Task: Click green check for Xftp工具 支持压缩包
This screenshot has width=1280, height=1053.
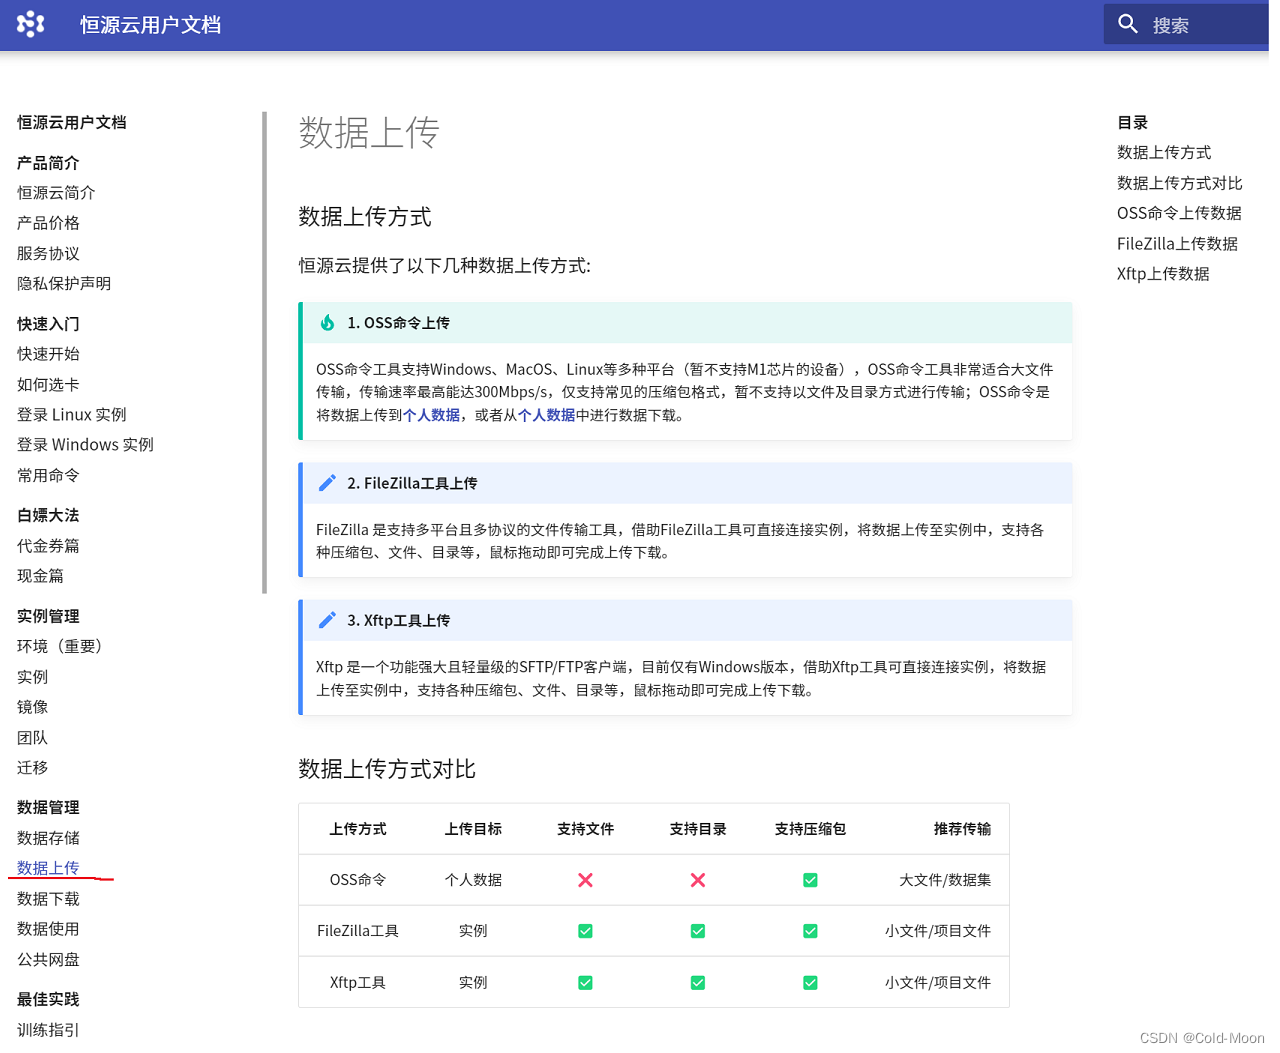Action: pos(810,983)
